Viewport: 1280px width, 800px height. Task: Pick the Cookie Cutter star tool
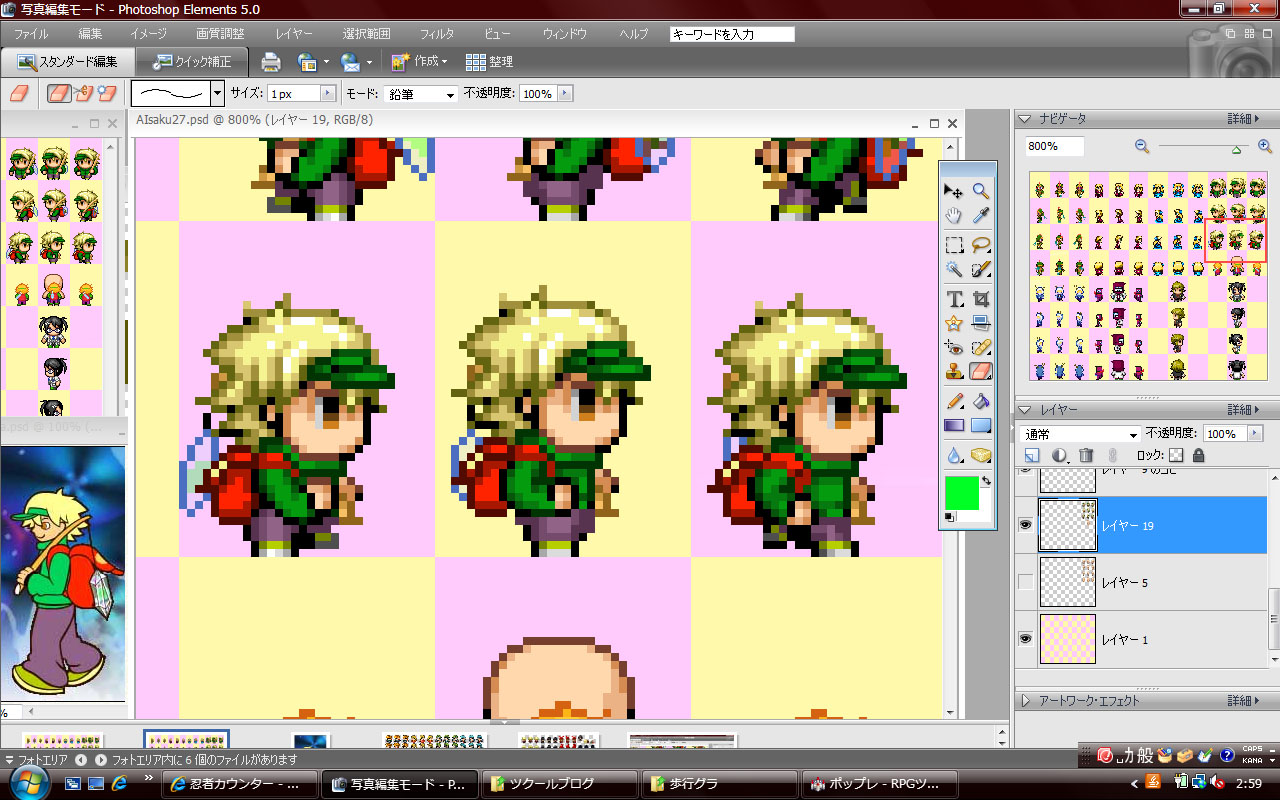click(954, 323)
